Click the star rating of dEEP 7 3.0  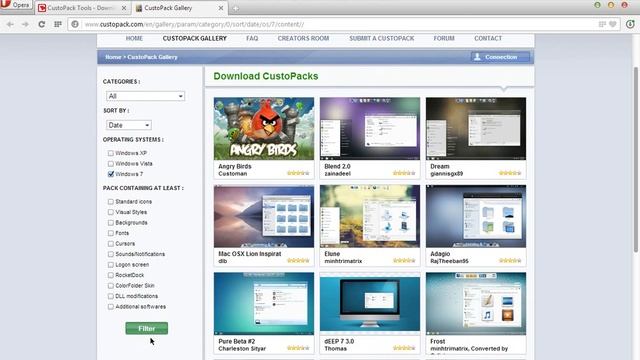point(404,348)
